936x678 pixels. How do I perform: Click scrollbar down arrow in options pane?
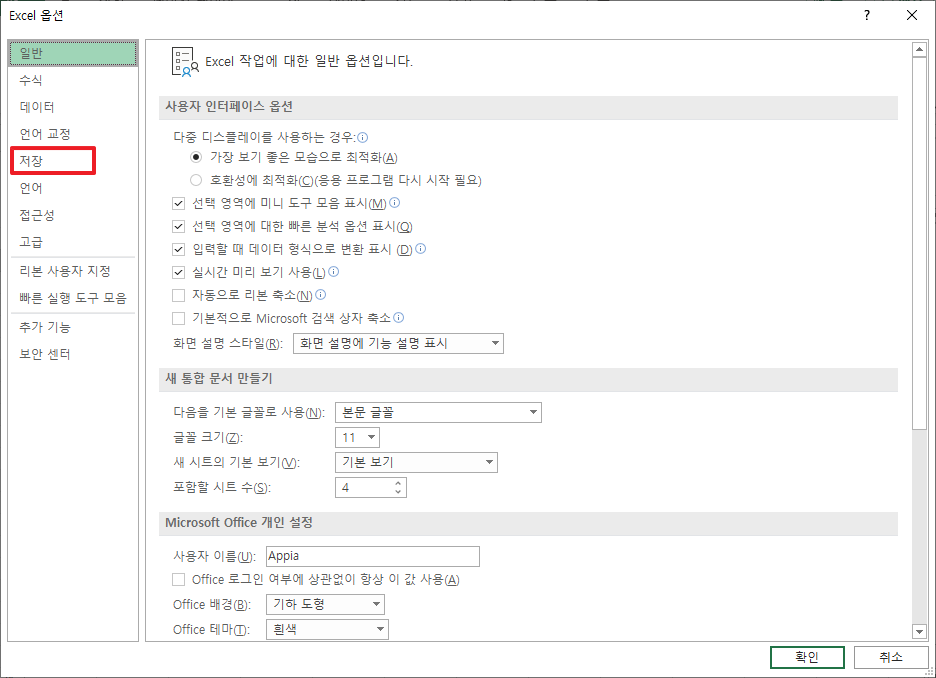(919, 631)
